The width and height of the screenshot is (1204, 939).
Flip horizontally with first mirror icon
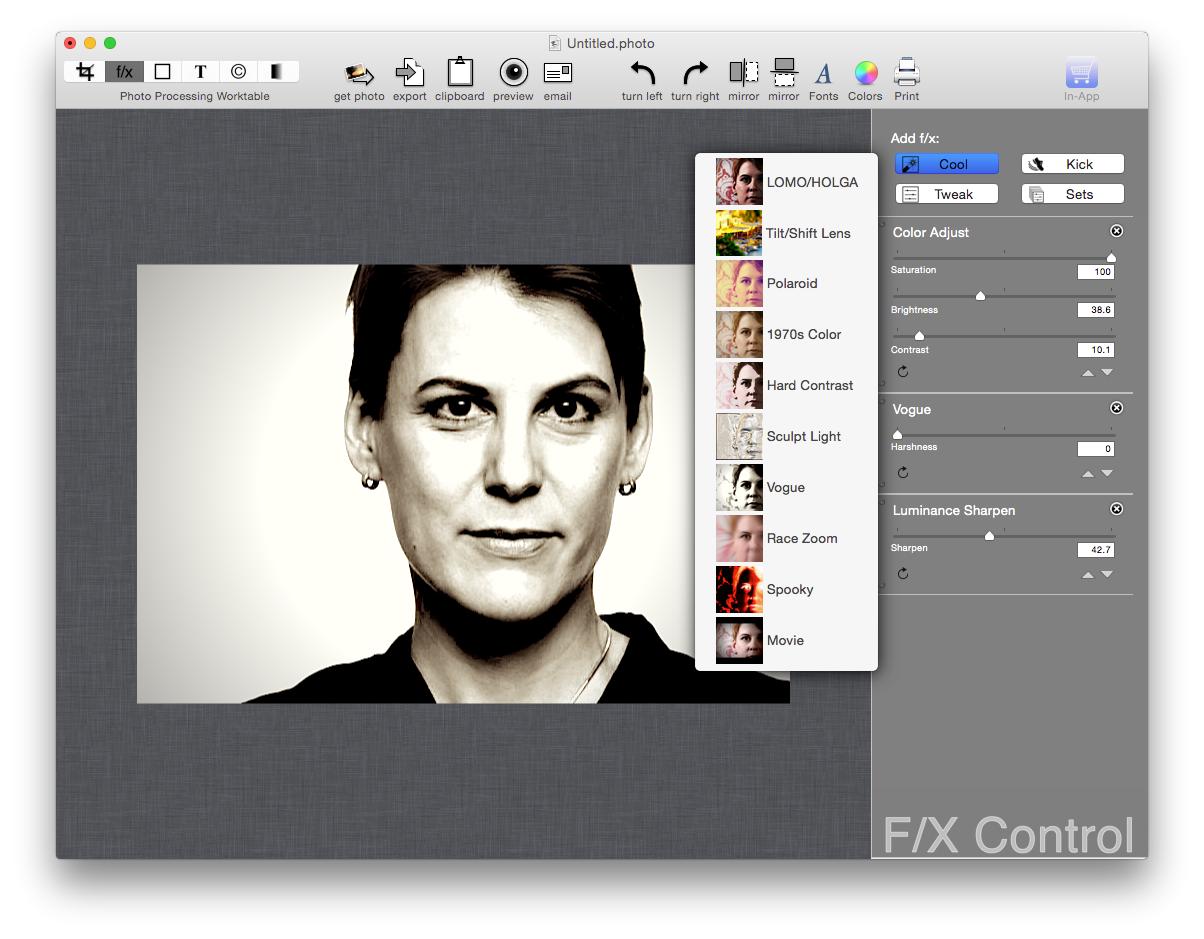point(744,72)
